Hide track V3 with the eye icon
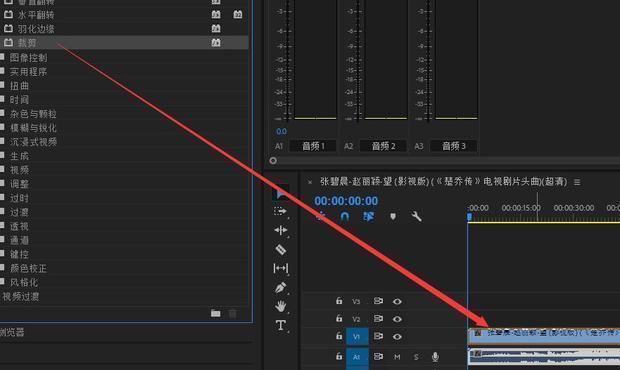Screen dimensions: 620x370 tap(397, 302)
